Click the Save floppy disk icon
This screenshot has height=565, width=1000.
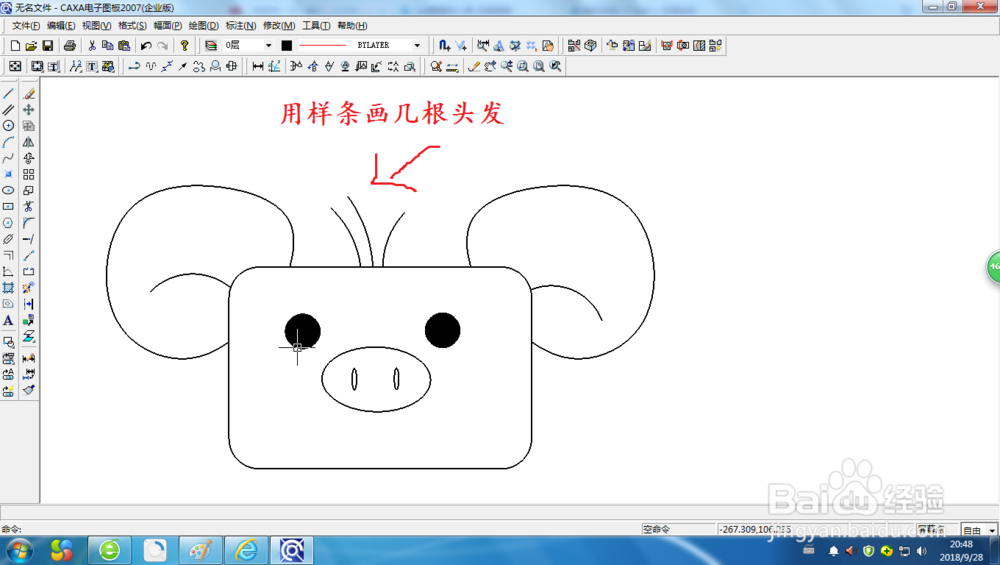point(48,45)
